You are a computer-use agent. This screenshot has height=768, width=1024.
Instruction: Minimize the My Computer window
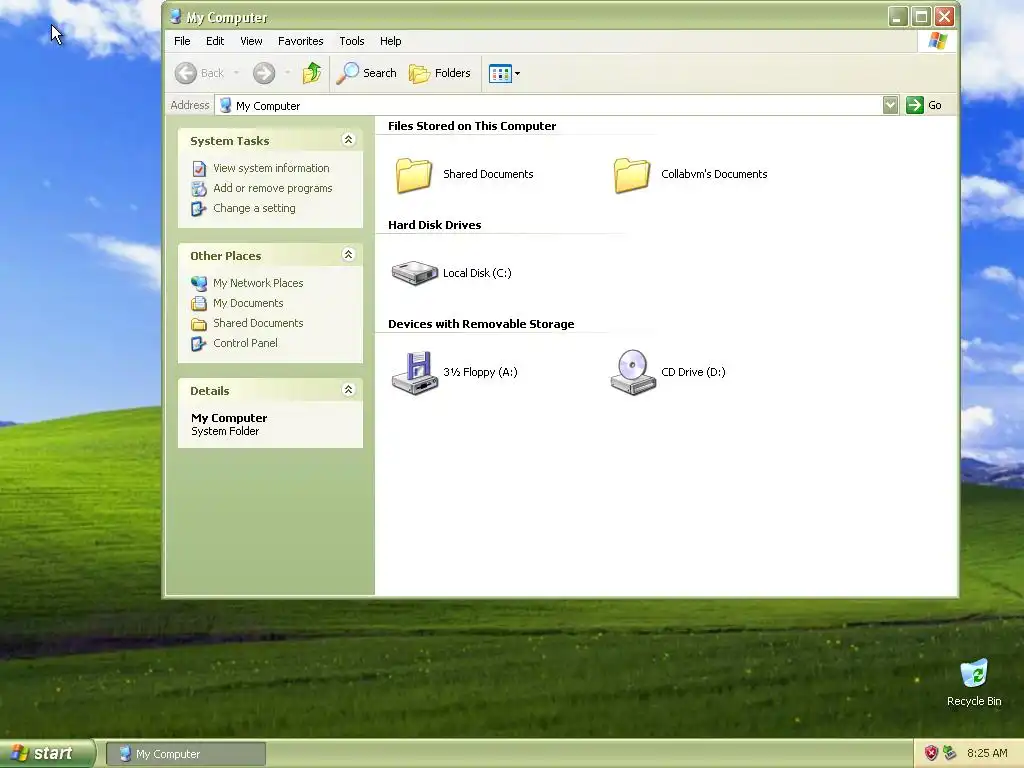898,16
